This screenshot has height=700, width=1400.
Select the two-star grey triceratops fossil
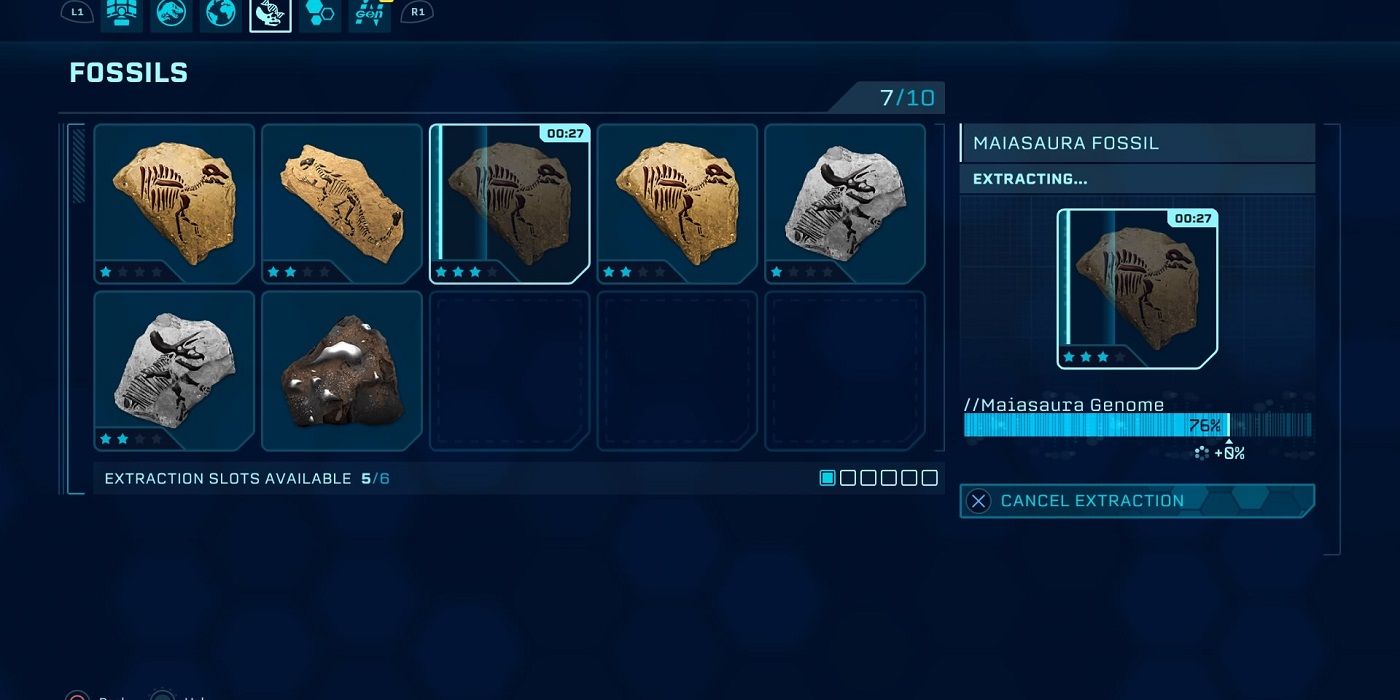click(174, 371)
